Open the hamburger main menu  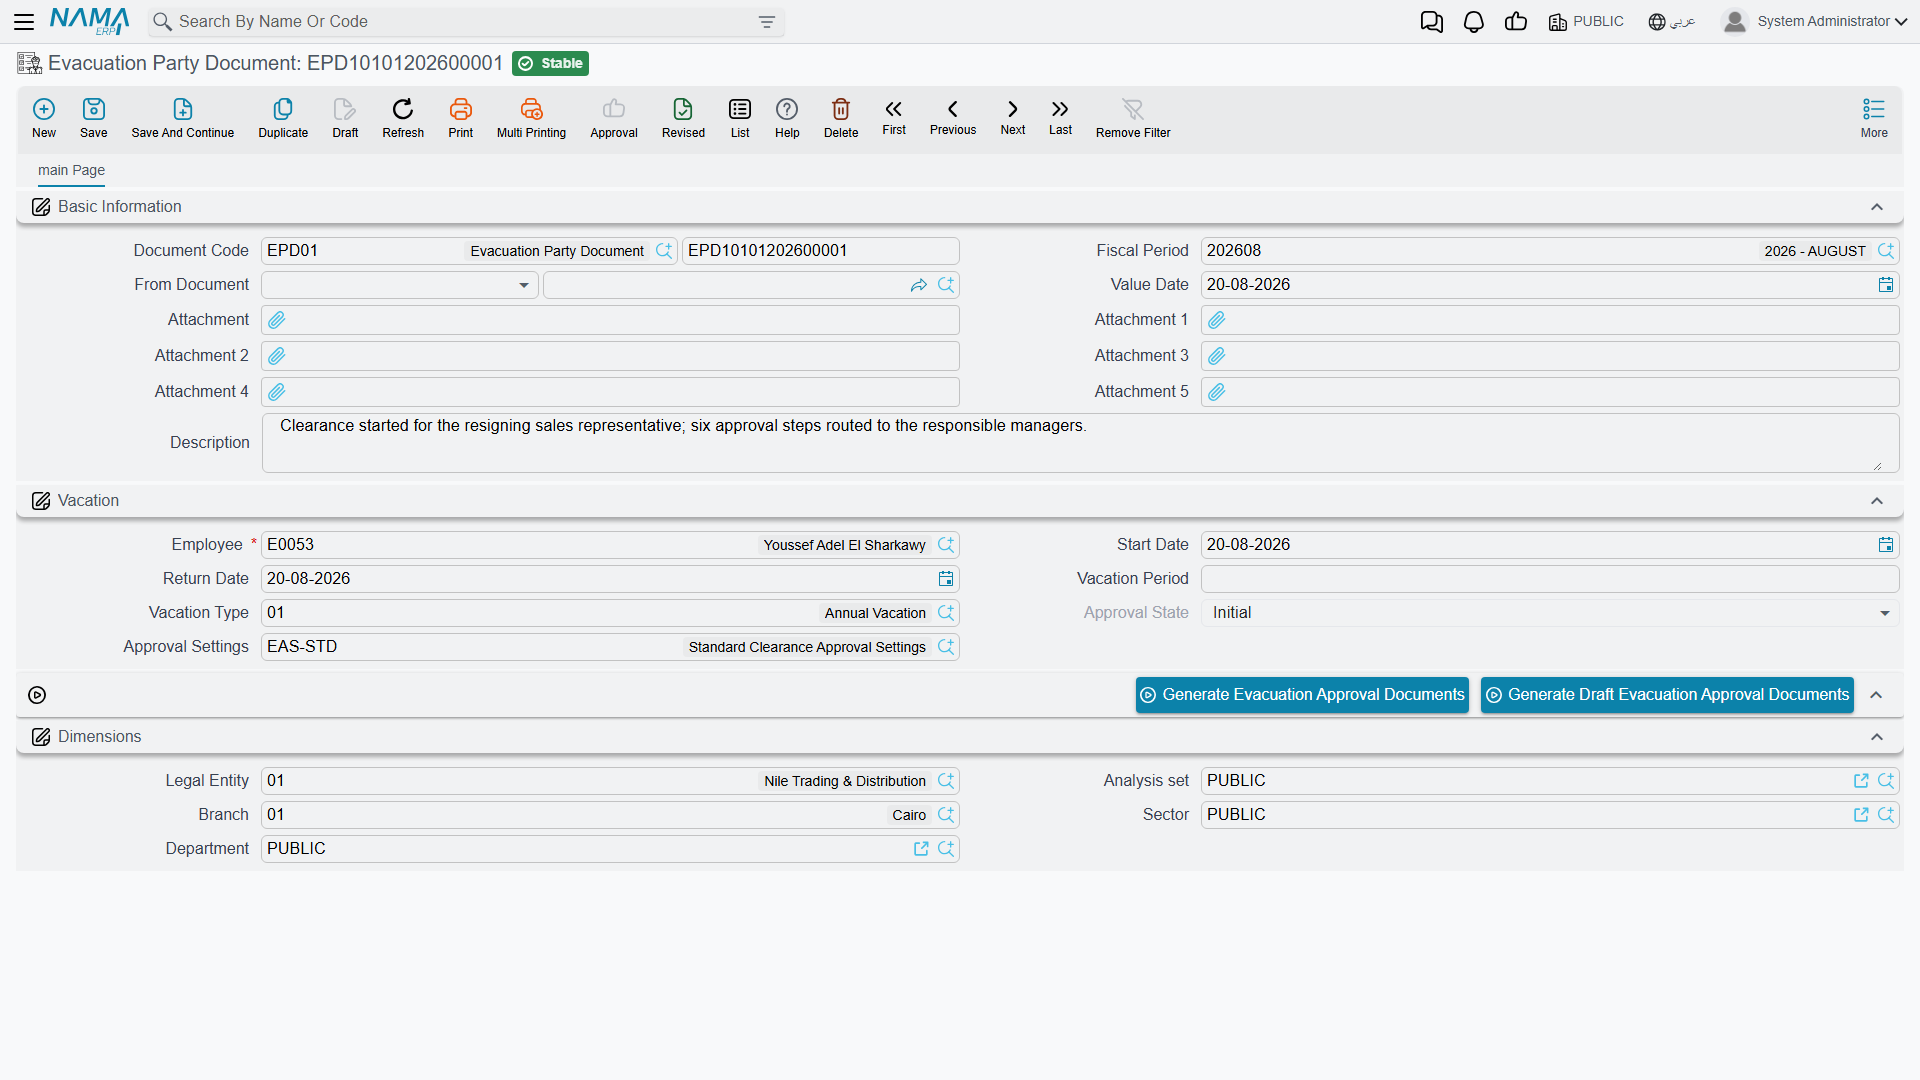coord(24,22)
